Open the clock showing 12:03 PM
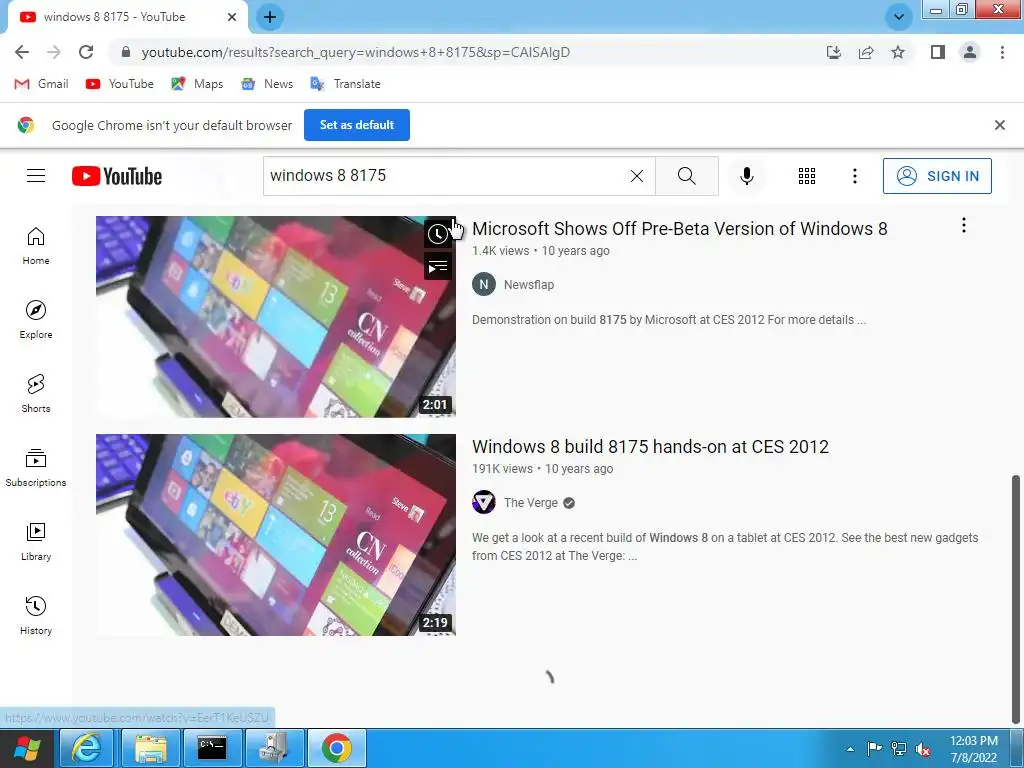 pos(974,749)
